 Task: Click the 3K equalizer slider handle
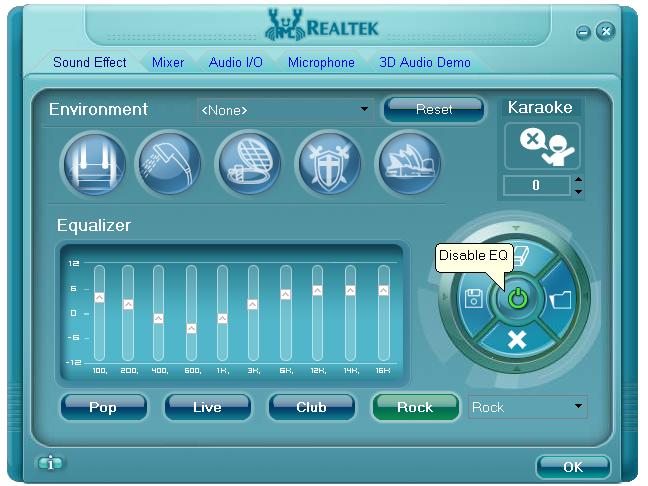coord(253,305)
